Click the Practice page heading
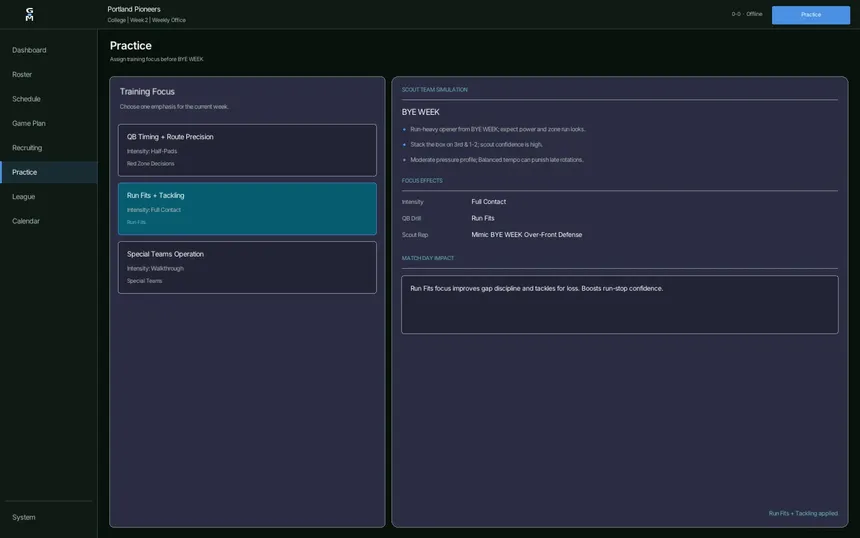Image resolution: width=860 pixels, height=538 pixels. click(131, 46)
